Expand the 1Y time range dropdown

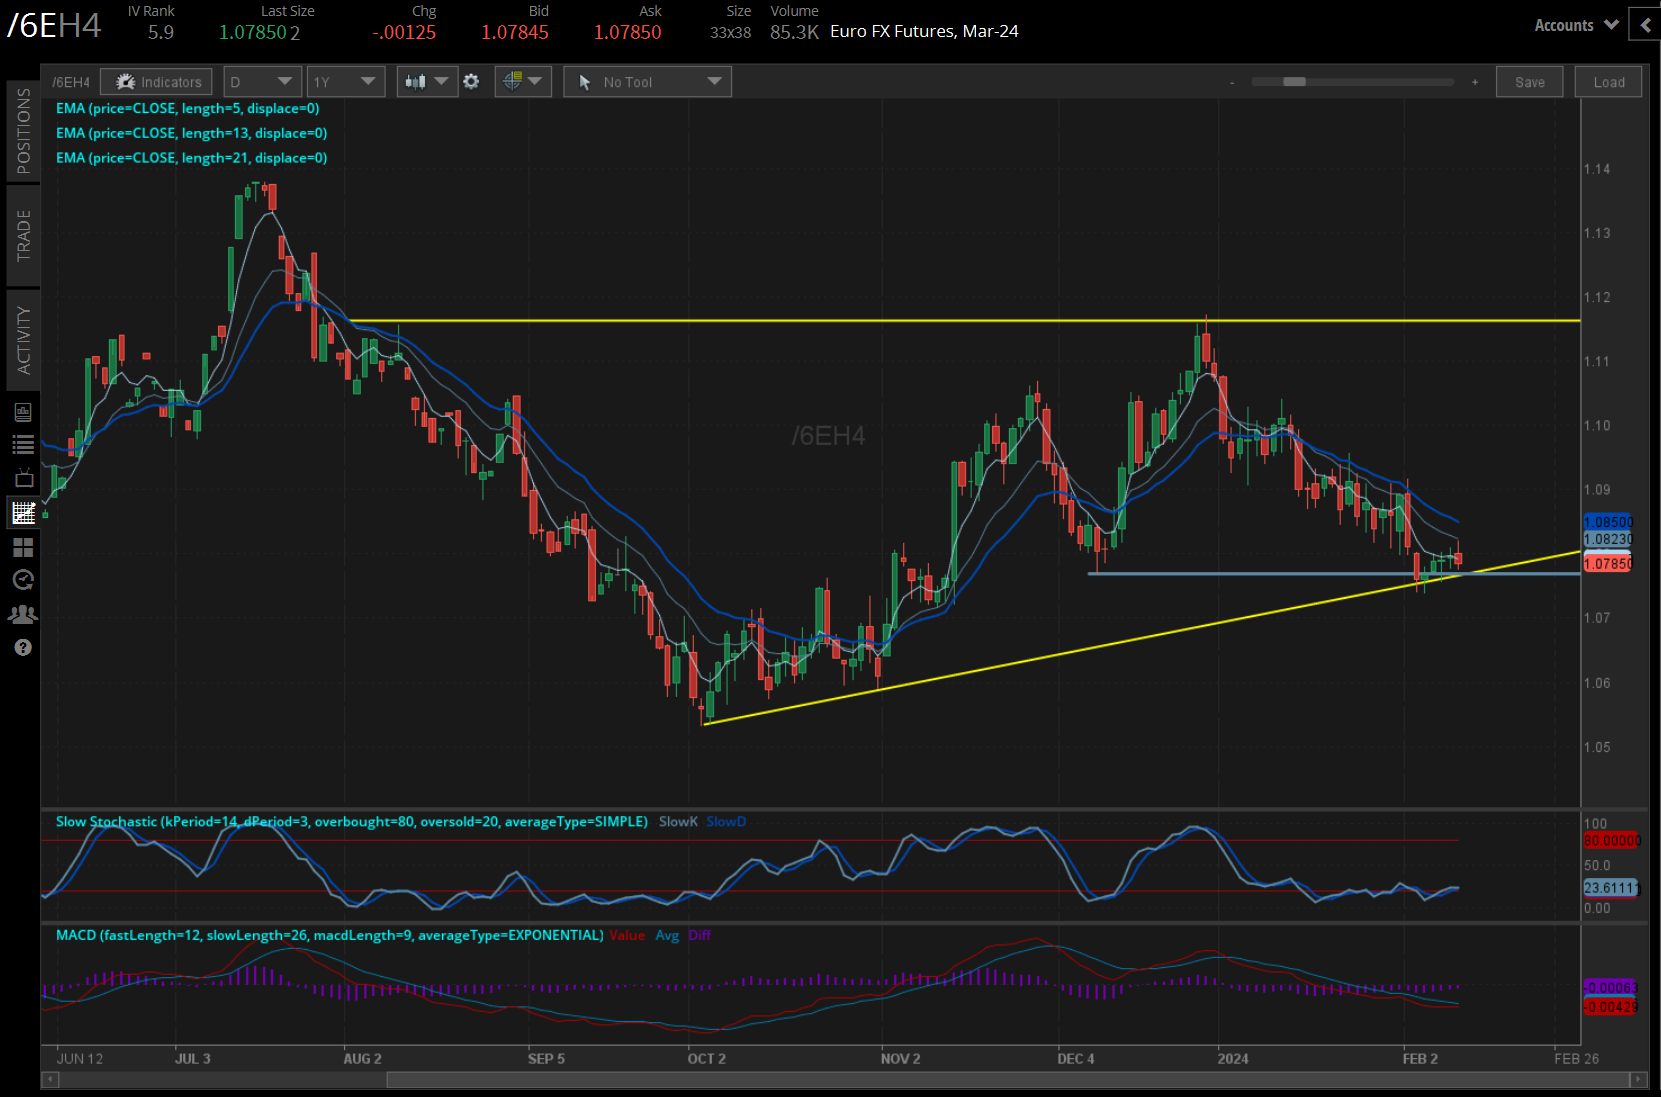[x=344, y=82]
